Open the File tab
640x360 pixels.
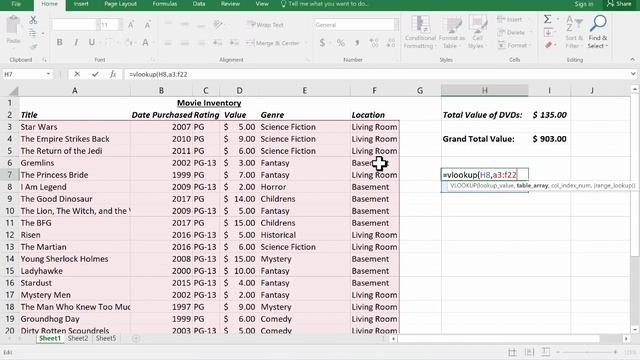point(16,4)
